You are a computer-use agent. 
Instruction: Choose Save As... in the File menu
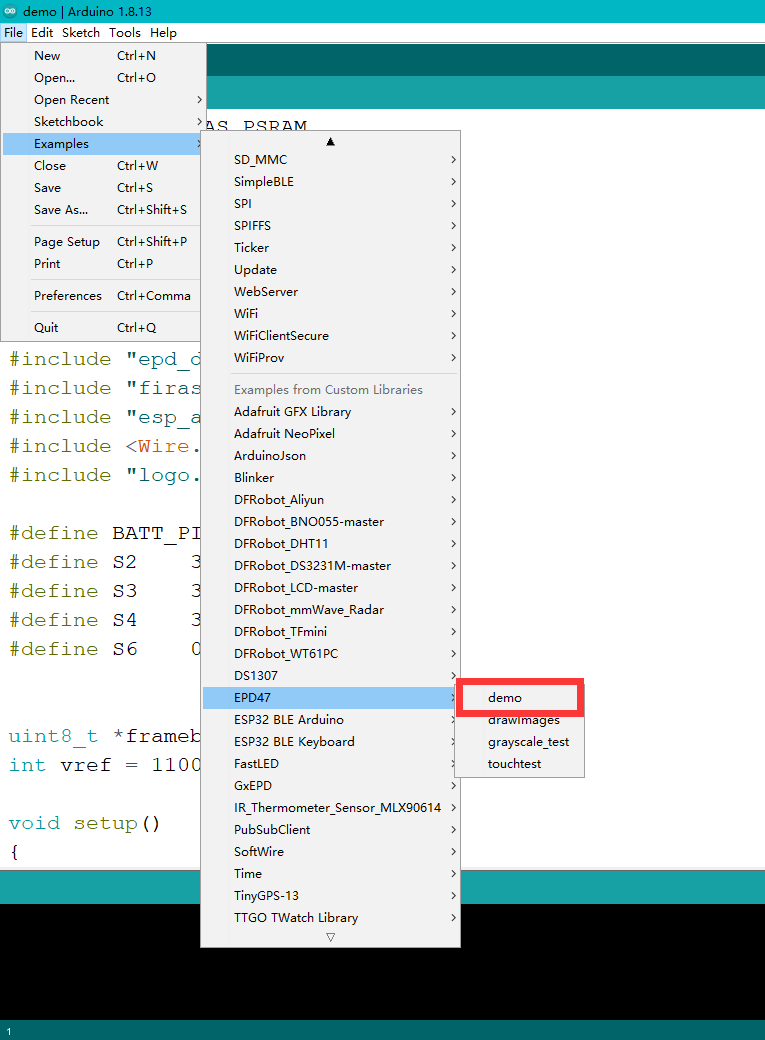click(103, 210)
